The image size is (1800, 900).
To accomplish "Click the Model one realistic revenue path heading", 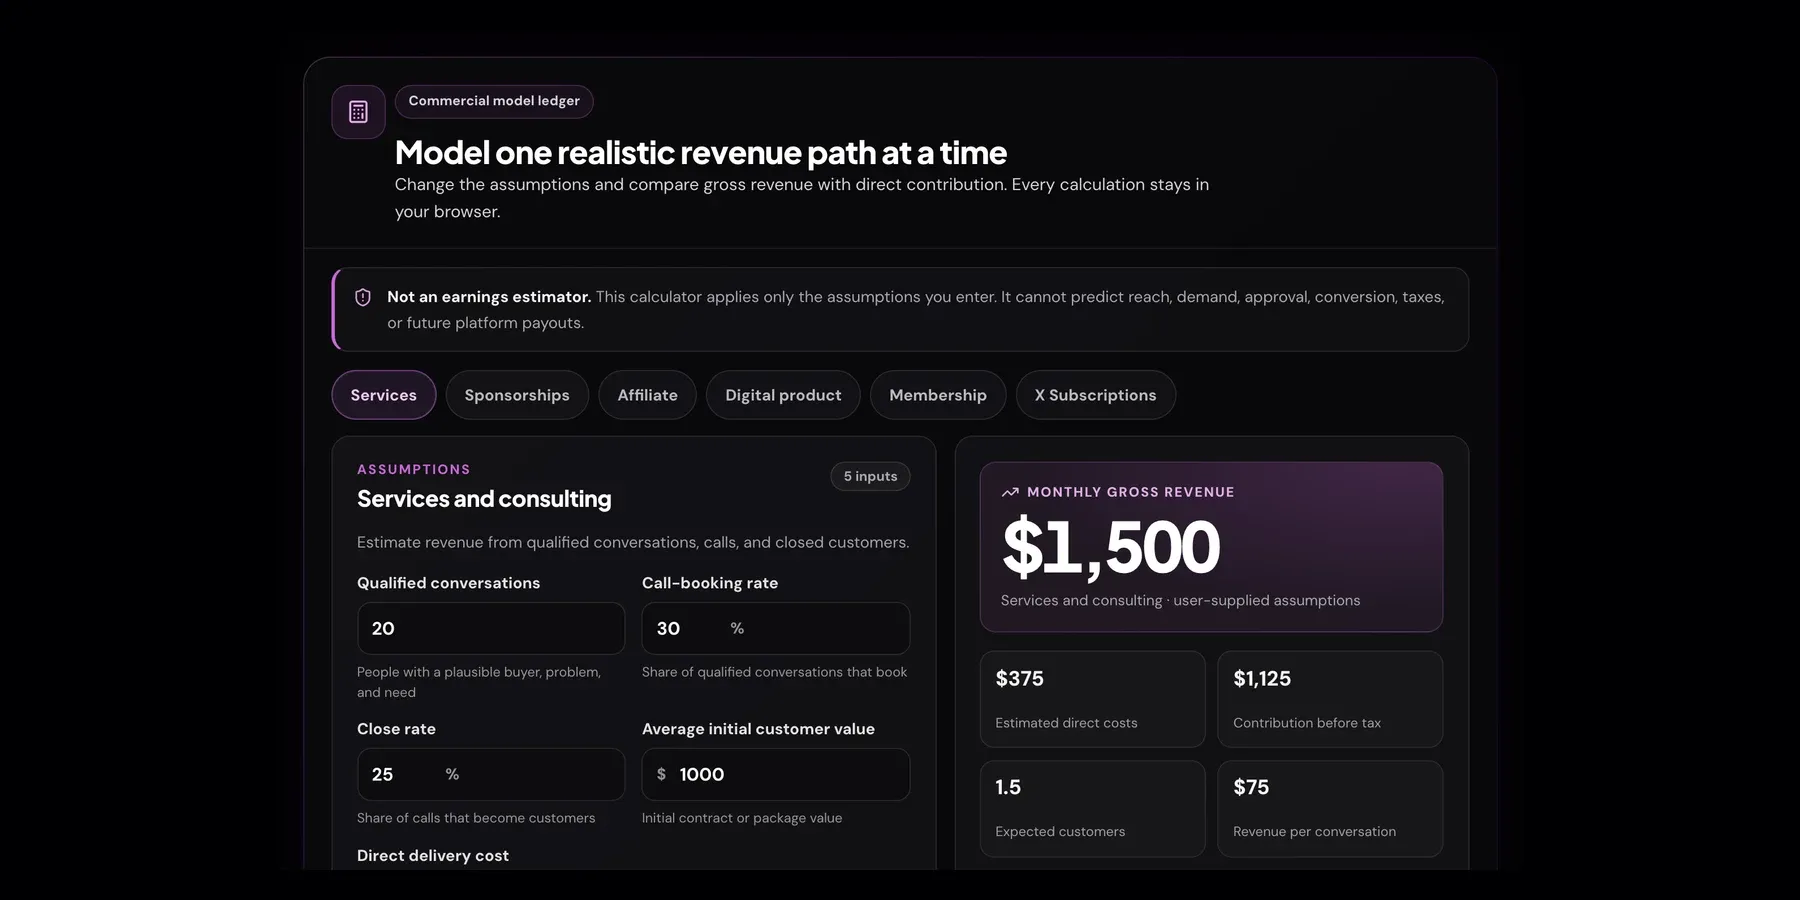I will pos(700,153).
